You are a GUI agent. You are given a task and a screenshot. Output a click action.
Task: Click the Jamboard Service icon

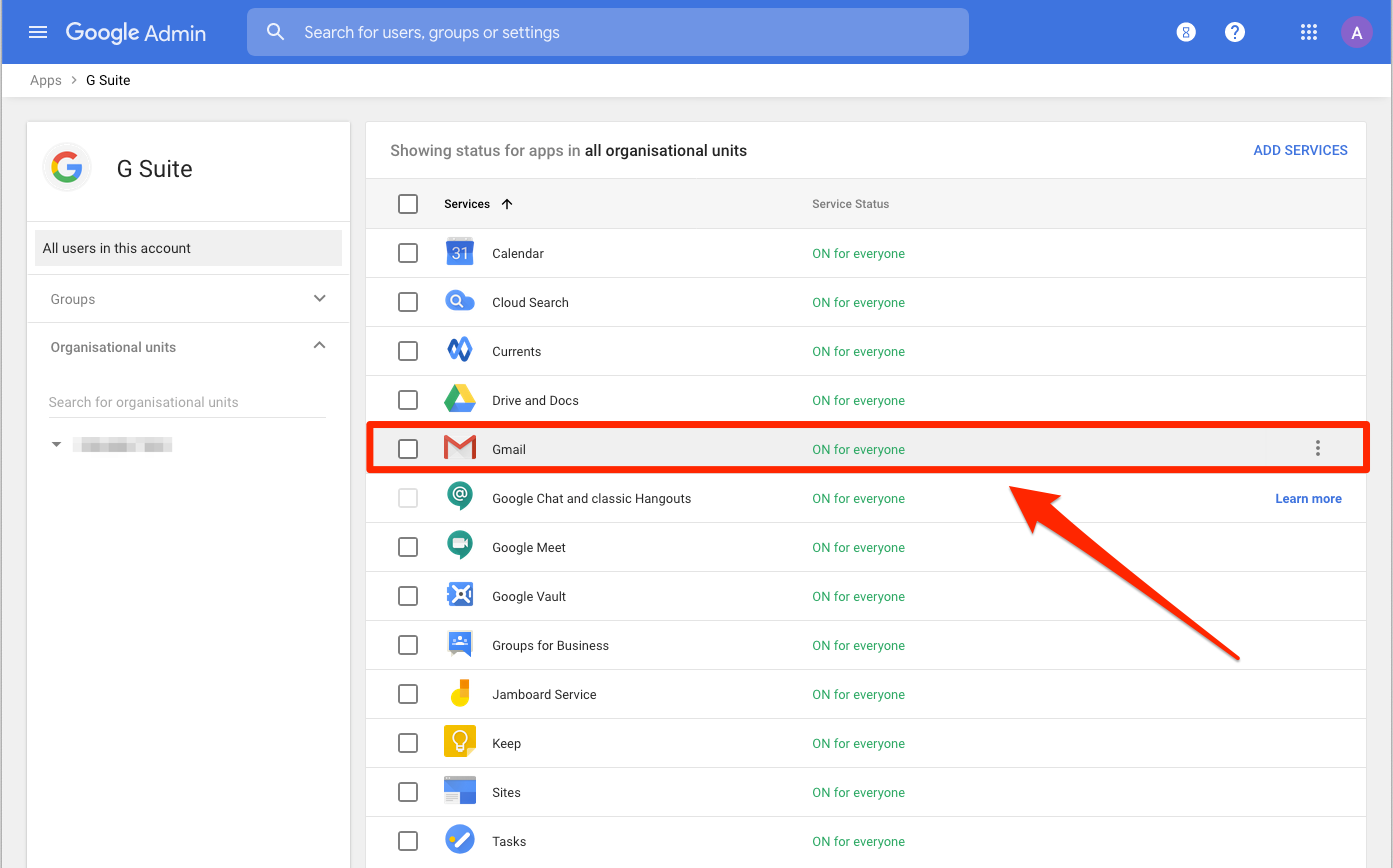tap(460, 693)
